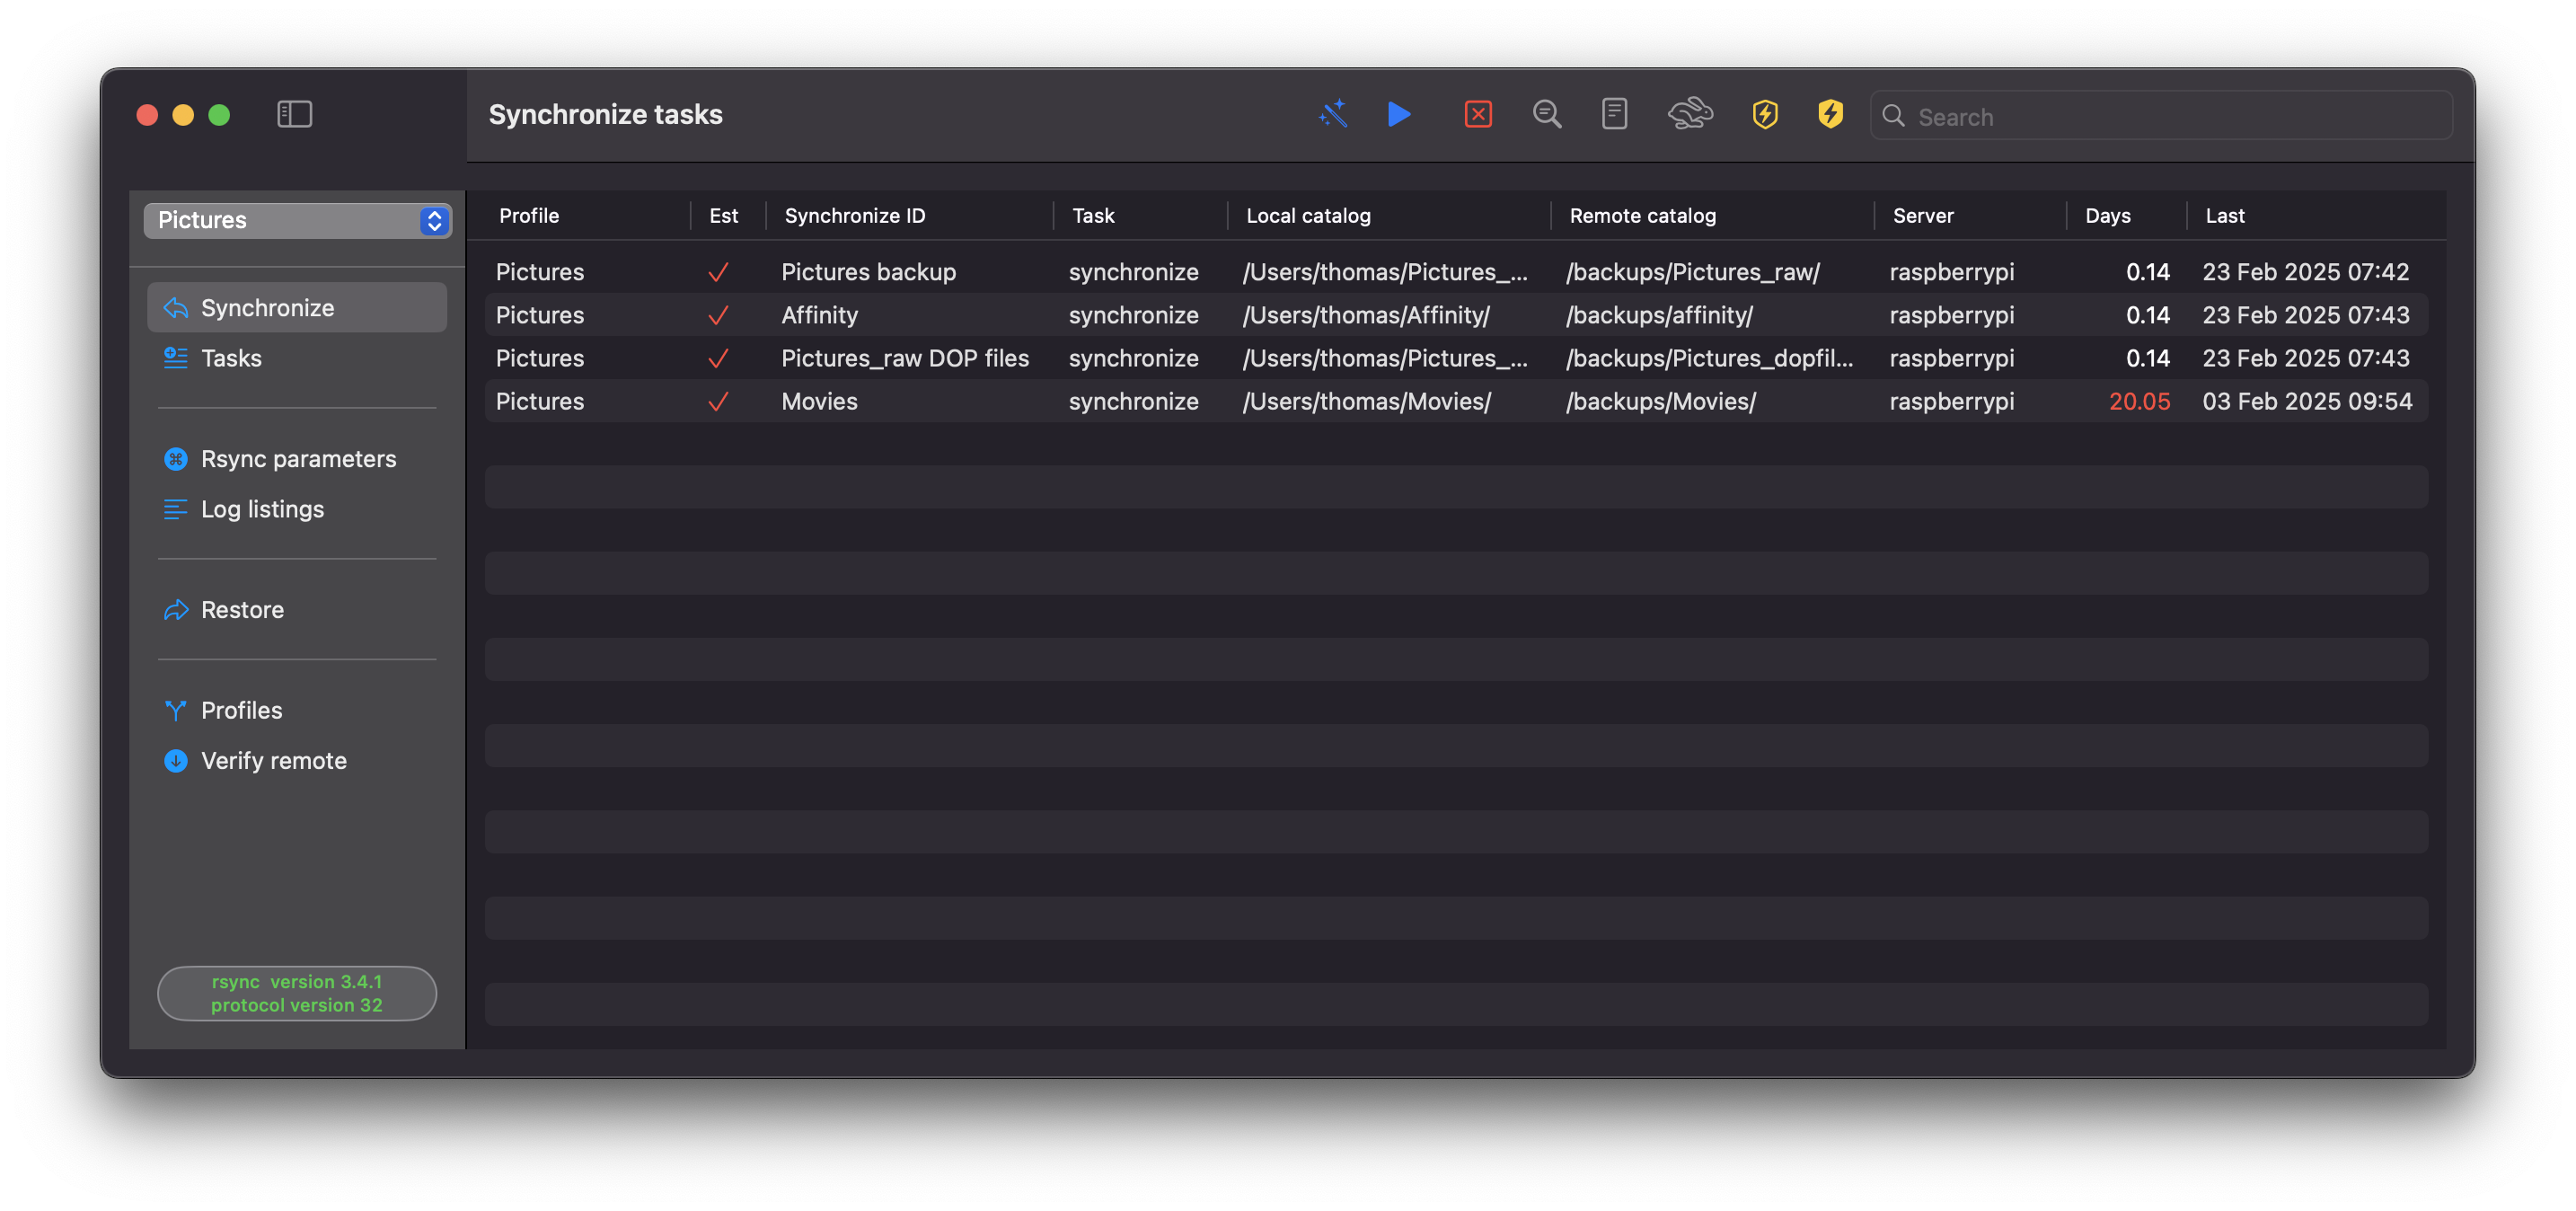
Task: Open Rsync parameters in the sidebar
Action: (297, 458)
